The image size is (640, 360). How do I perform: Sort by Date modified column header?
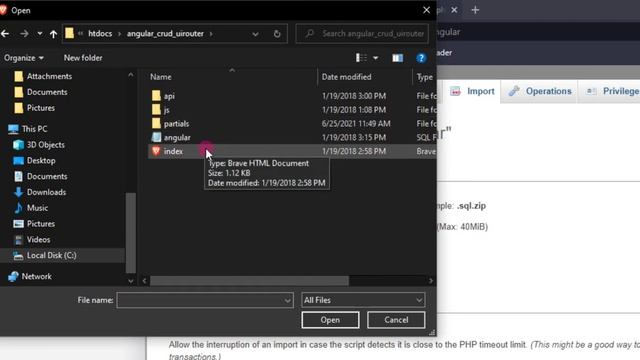click(347, 77)
